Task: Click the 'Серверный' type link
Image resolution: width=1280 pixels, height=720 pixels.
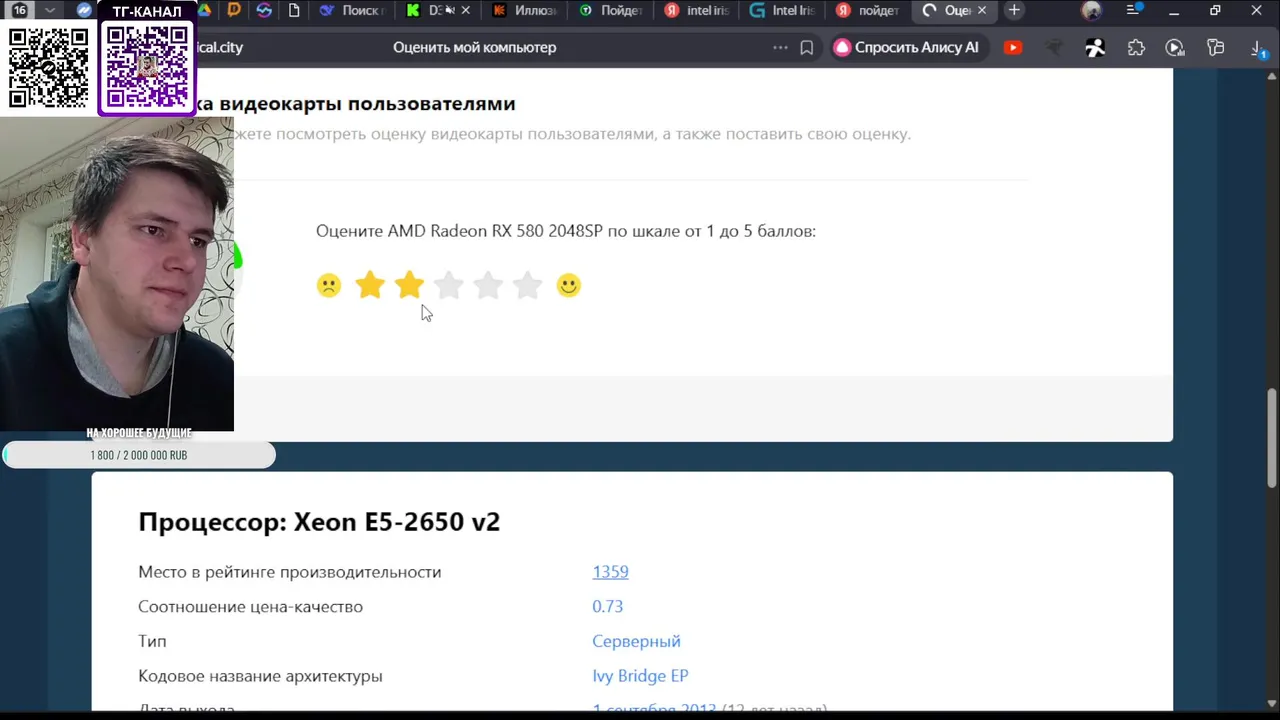Action: pyautogui.click(x=636, y=641)
